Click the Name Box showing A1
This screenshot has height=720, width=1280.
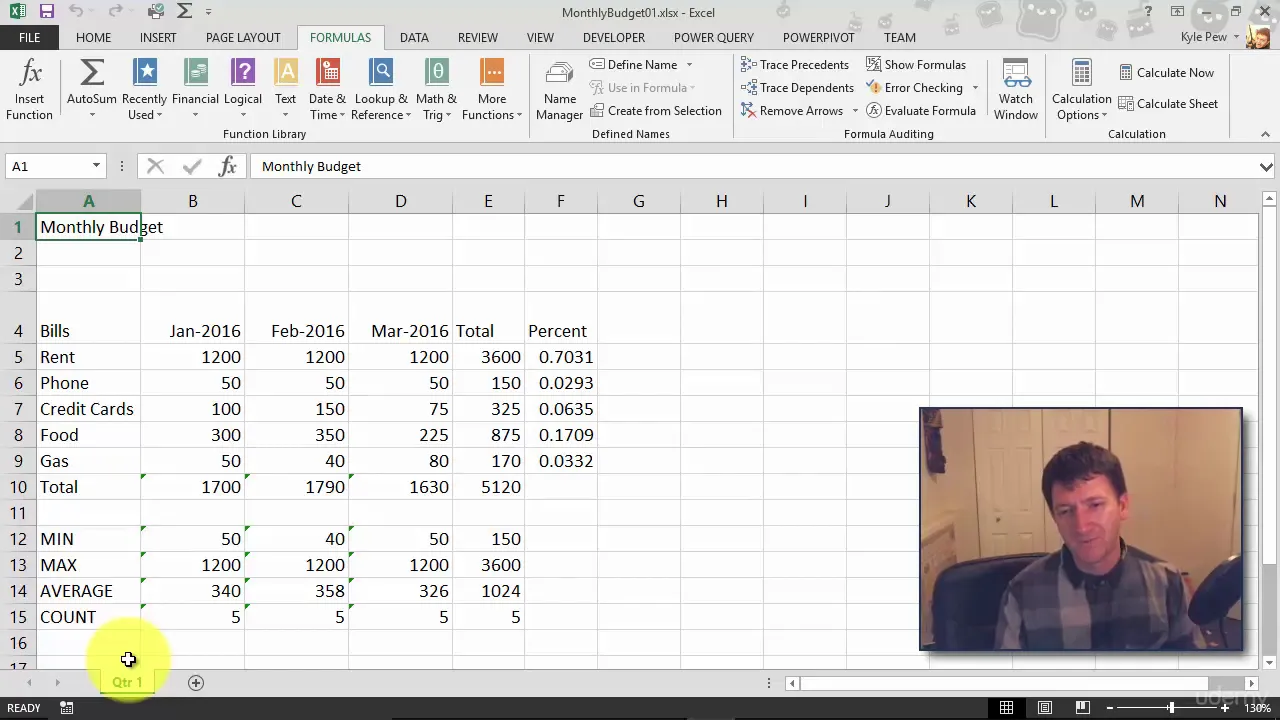pos(48,166)
